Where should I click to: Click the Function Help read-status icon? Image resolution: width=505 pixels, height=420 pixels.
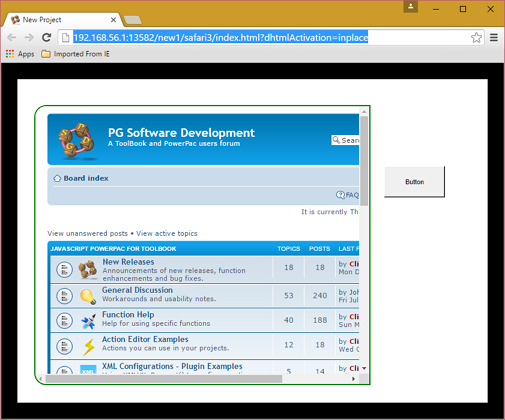(x=64, y=320)
